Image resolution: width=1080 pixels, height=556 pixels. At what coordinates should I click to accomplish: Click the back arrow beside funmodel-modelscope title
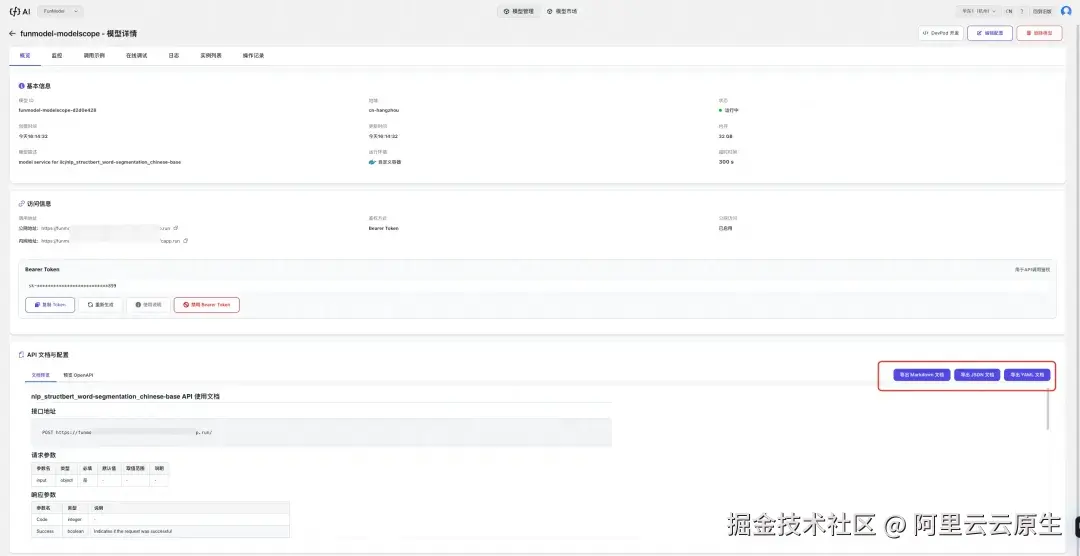point(12,33)
